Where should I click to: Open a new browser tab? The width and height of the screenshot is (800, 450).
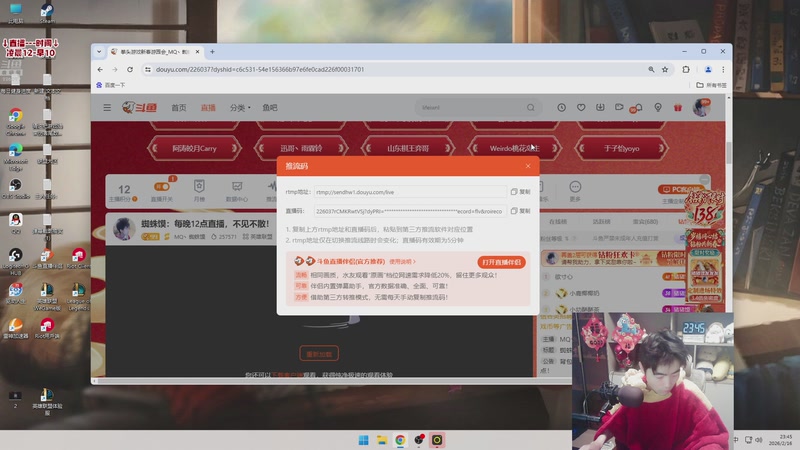pos(212,52)
